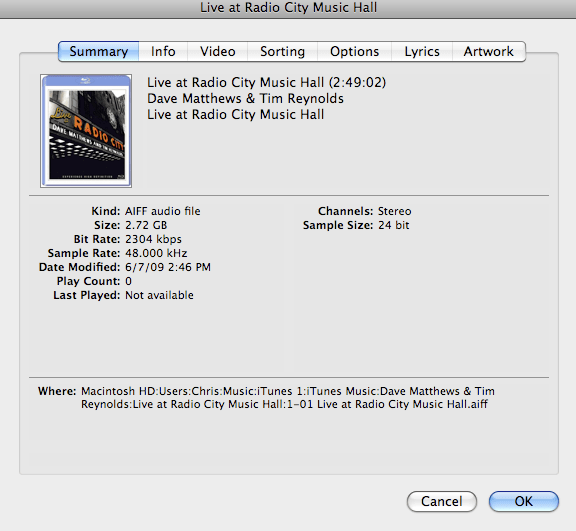The width and height of the screenshot is (576, 531).
Task: Click the Kind value AIFF audio file
Action: [x=163, y=211]
